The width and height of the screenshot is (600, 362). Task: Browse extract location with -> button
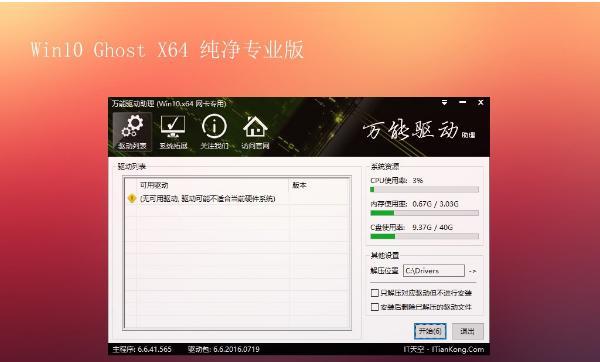click(473, 271)
